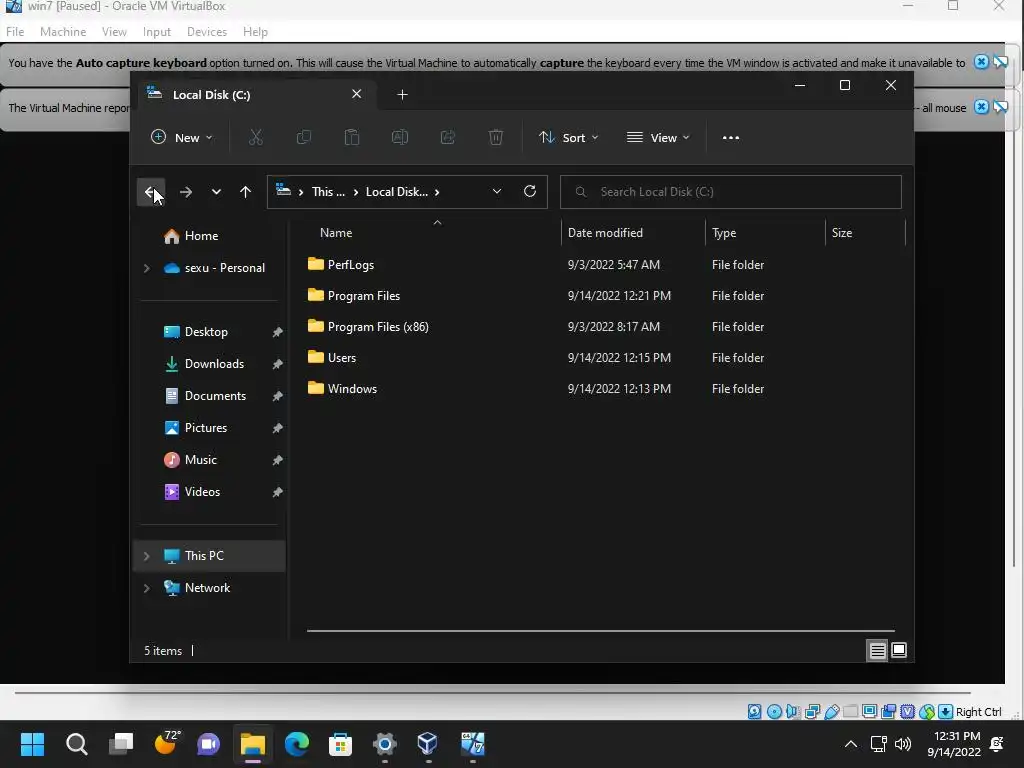The width and height of the screenshot is (1024, 768).
Task: Go forward with the right arrow button
Action: pos(186,192)
